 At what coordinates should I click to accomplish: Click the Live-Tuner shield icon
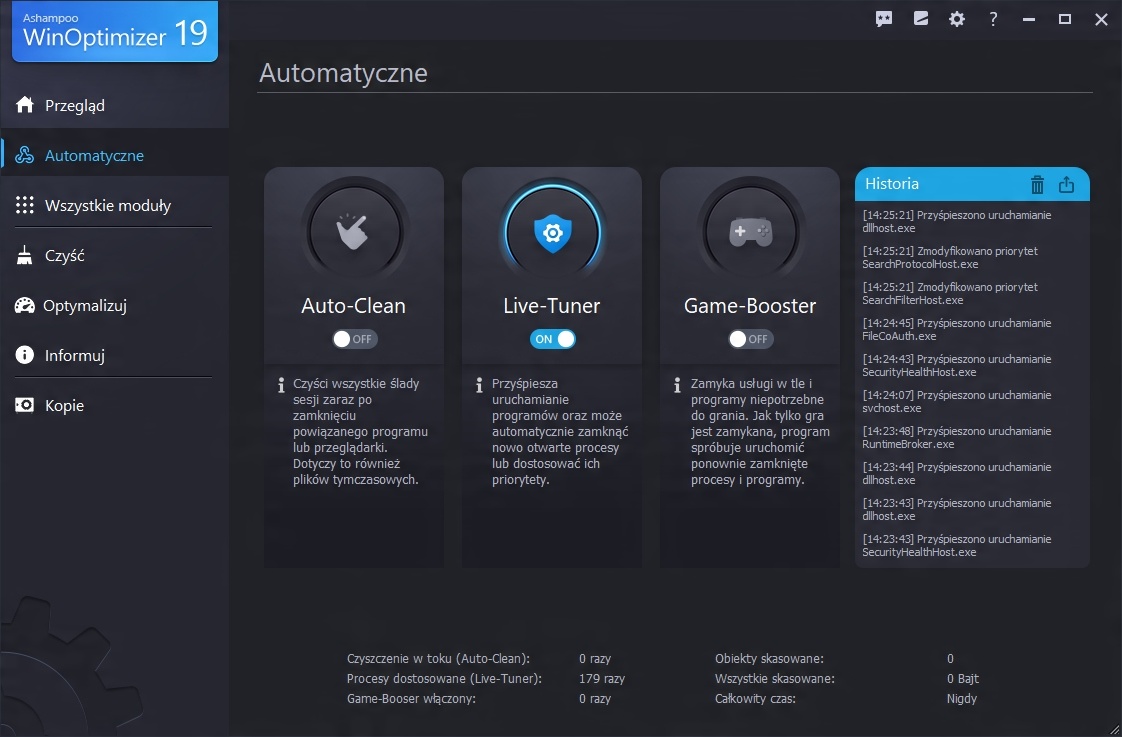click(x=552, y=233)
